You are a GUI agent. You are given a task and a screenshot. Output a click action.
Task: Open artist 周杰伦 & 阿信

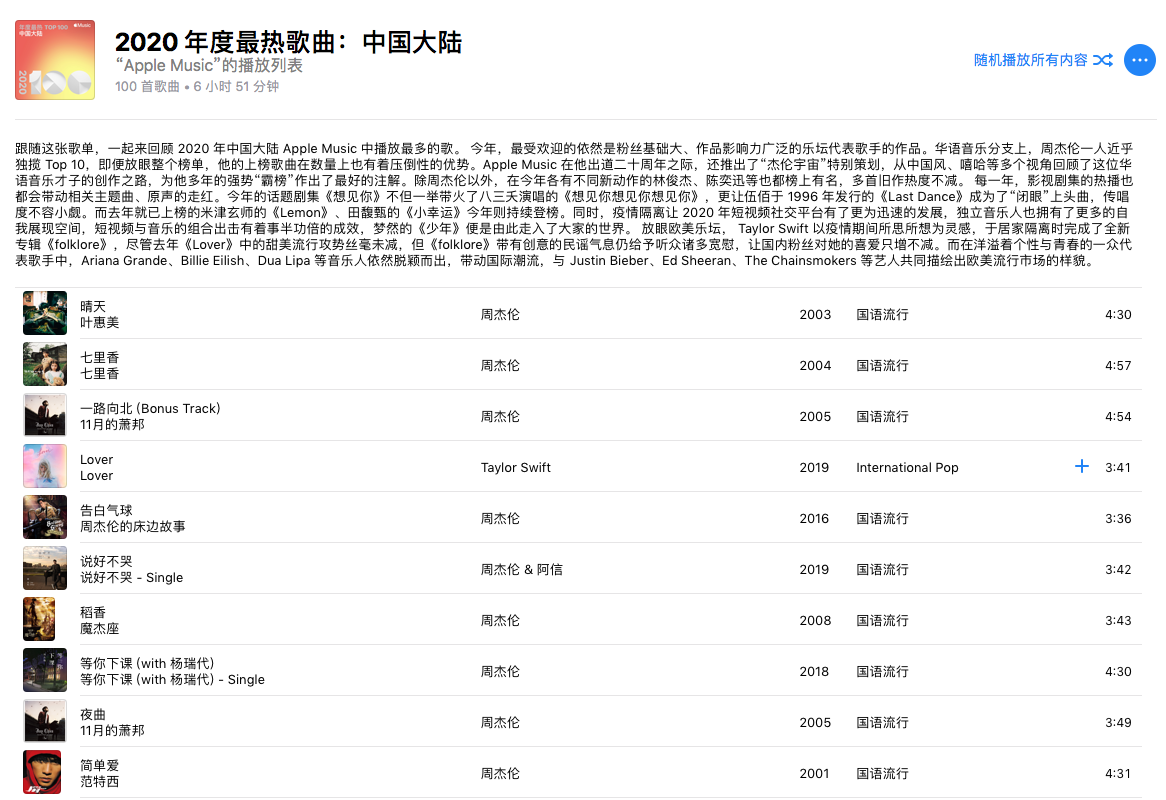(x=521, y=570)
